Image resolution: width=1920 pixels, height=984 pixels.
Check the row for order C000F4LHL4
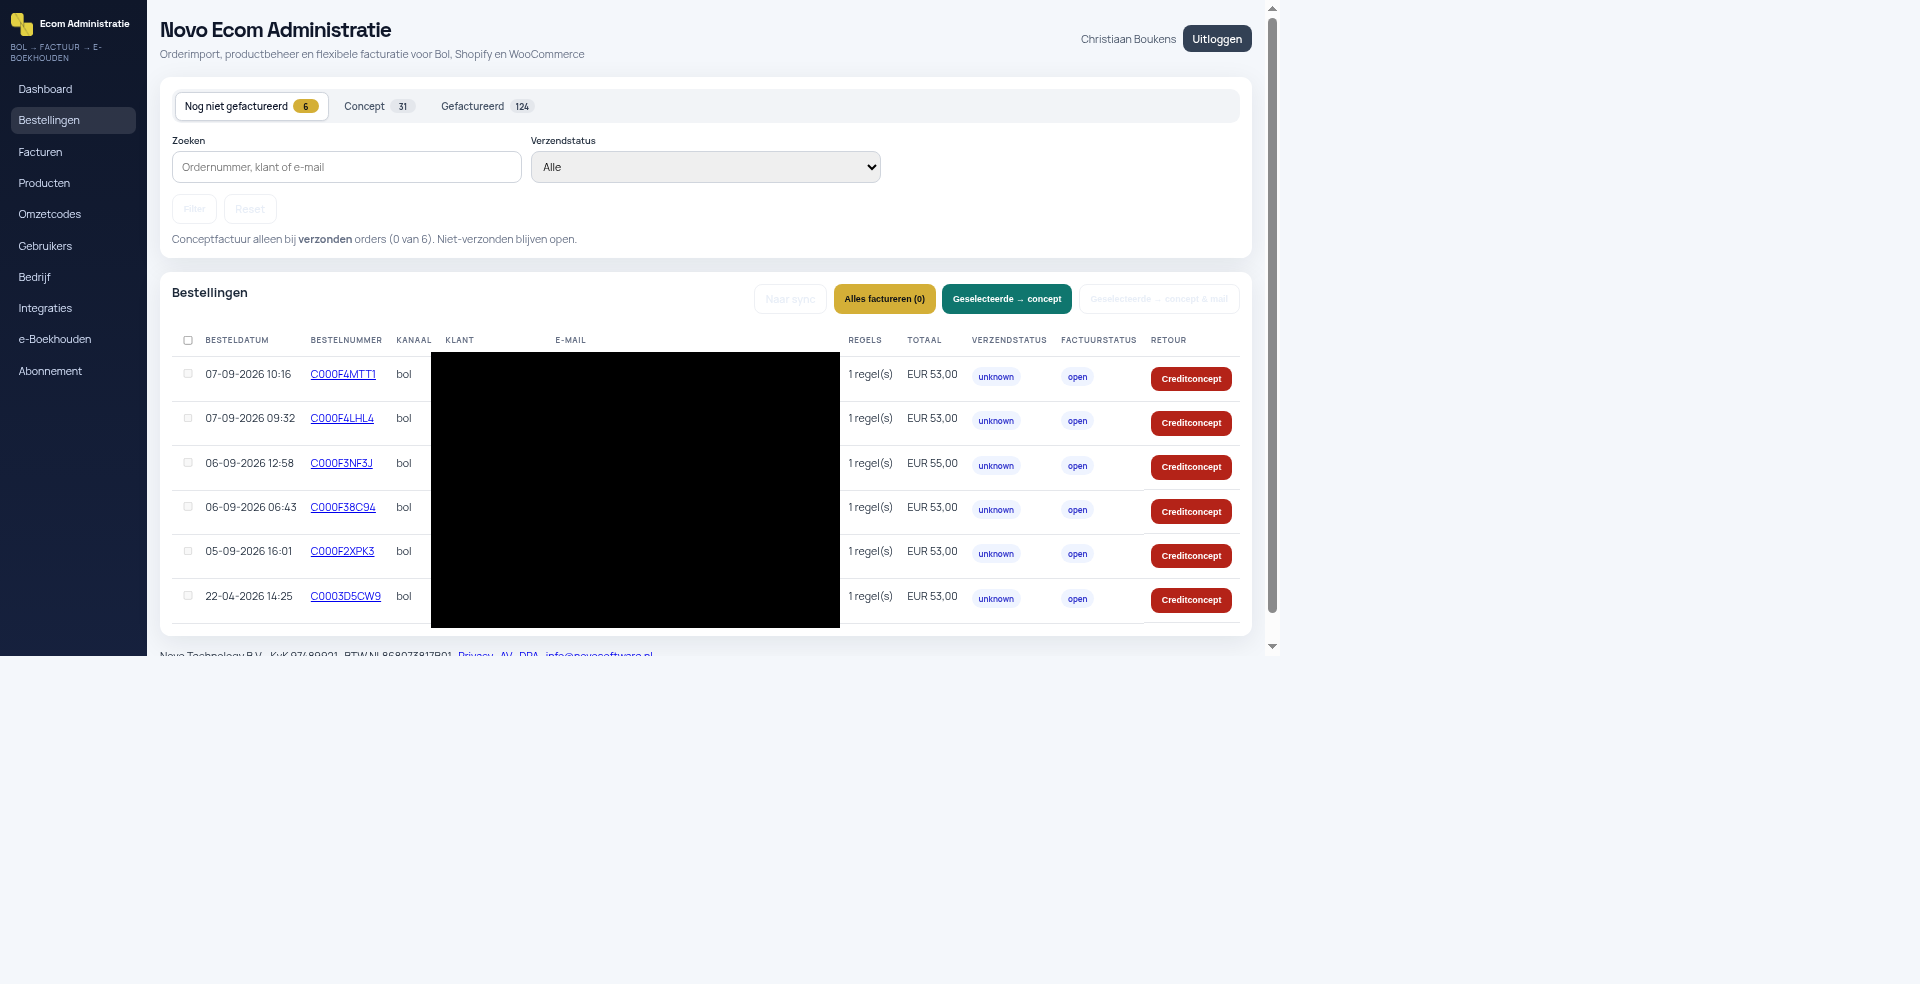188,418
